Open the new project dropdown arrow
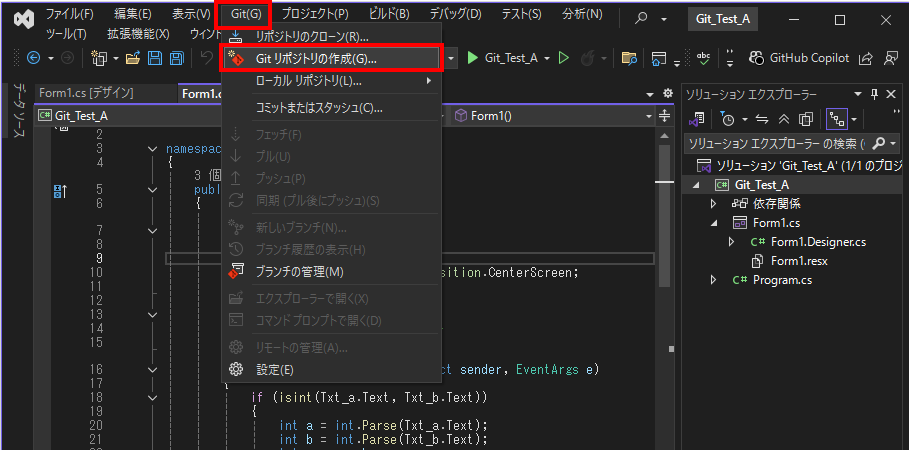 click(x=116, y=58)
